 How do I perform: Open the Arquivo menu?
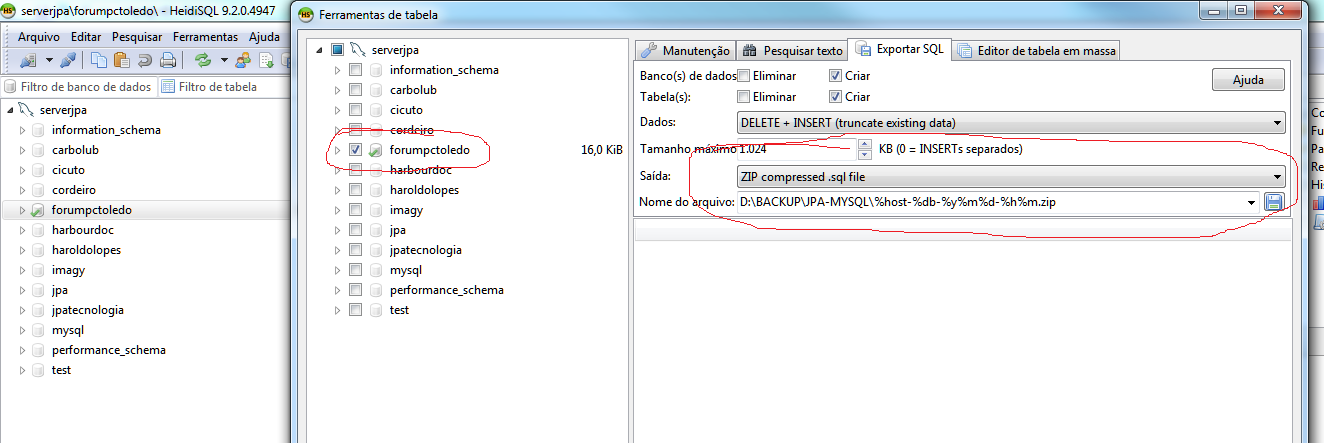tap(39, 36)
